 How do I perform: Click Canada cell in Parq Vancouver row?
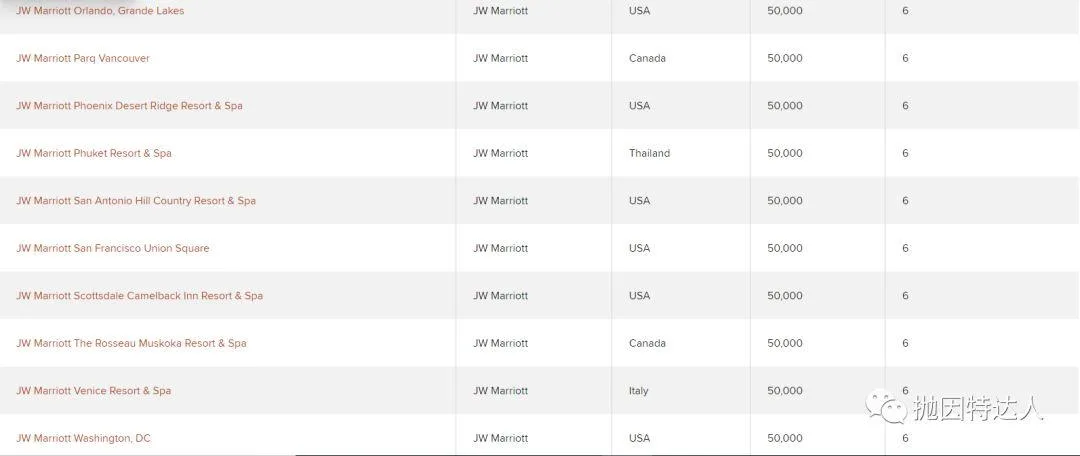tap(647, 59)
